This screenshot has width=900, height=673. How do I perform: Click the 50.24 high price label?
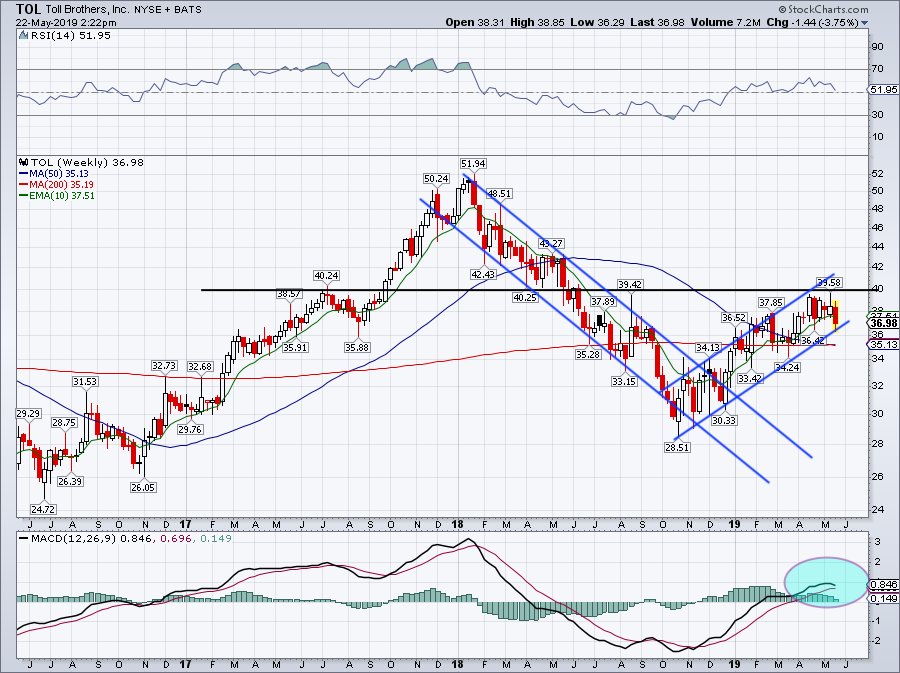(x=436, y=178)
